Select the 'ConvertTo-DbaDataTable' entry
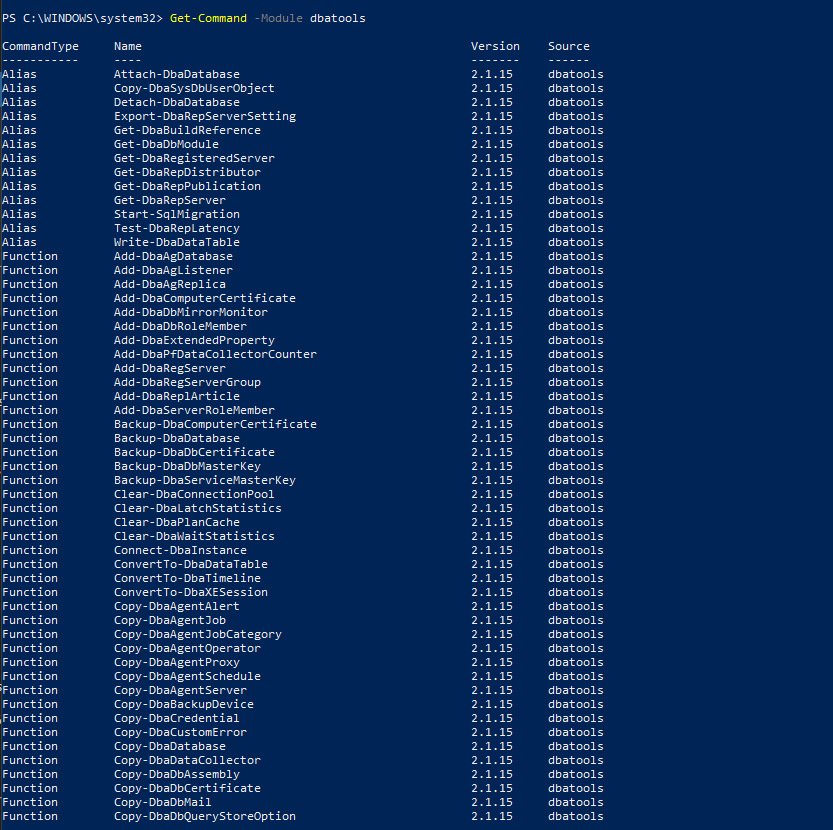This screenshot has height=830, width=833. pos(191,564)
